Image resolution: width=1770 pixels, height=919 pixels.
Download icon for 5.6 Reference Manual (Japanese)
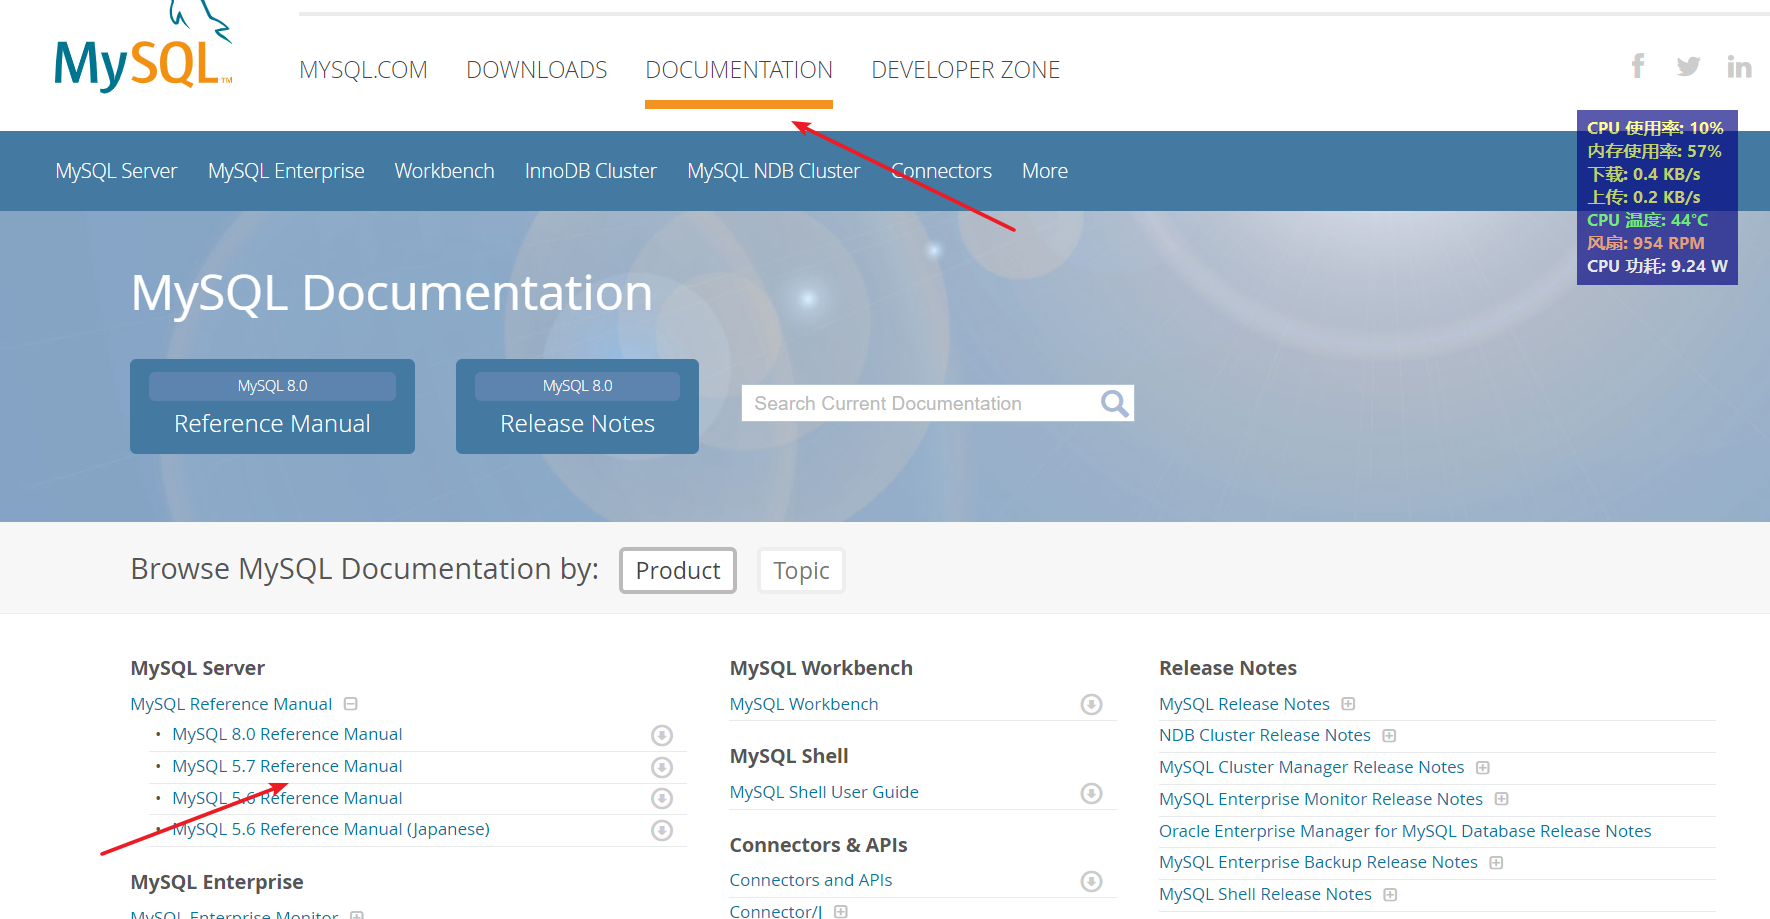662,830
